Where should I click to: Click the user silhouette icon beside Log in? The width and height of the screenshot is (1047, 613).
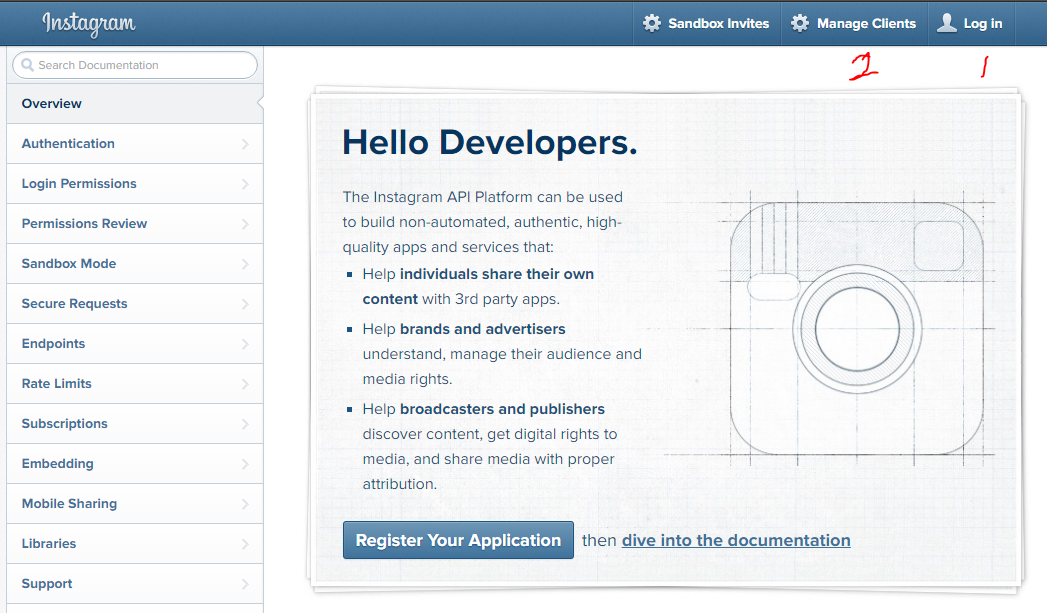coord(947,23)
